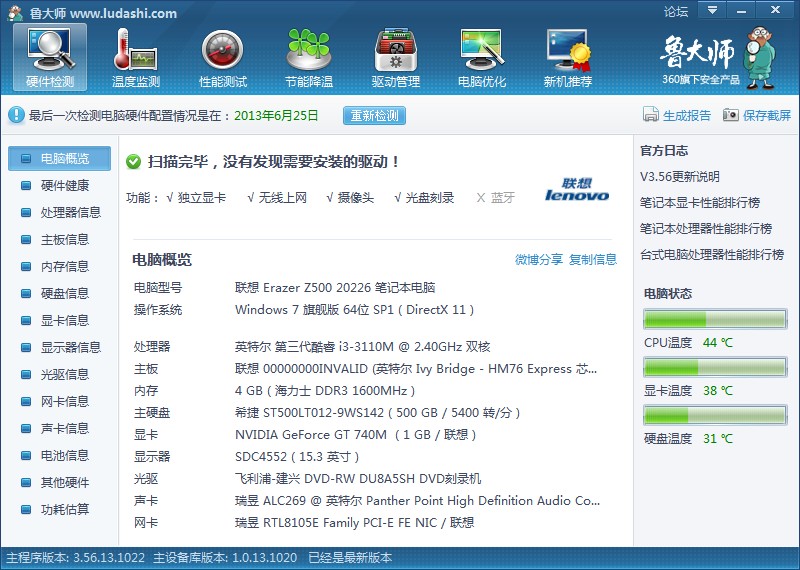Viewport: 800px width, 570px height.
Task: Click the 飞利浦-建兴 DVD-RW optical drive value
Action: point(358,479)
